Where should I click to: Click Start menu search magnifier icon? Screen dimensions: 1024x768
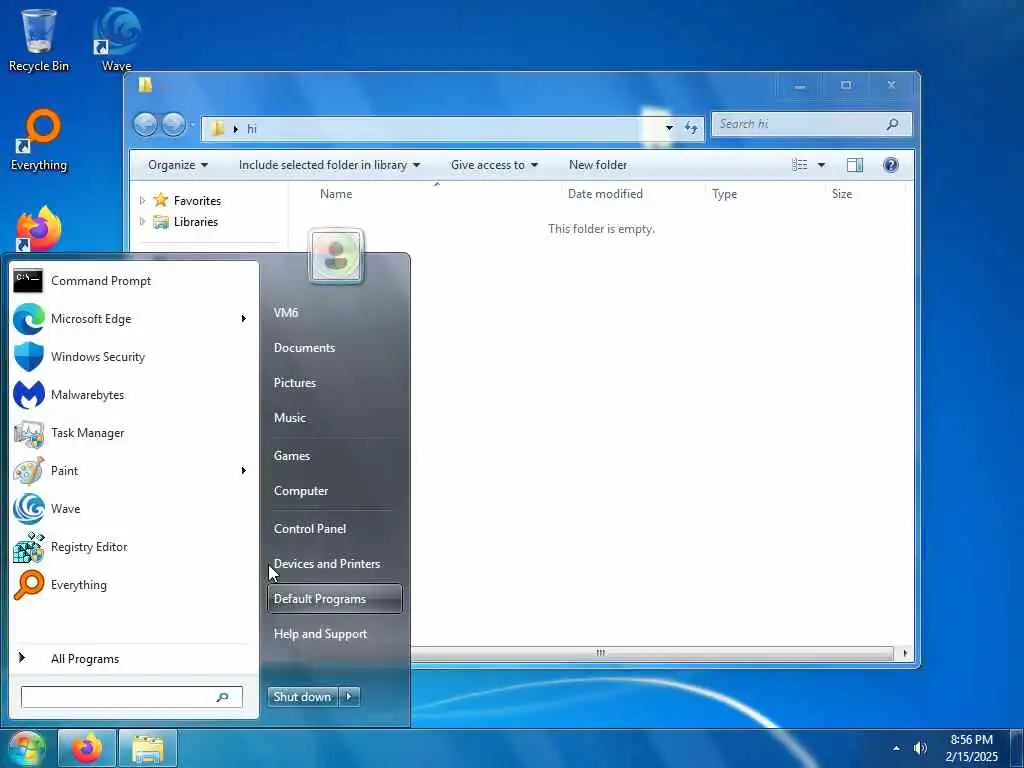pos(222,697)
